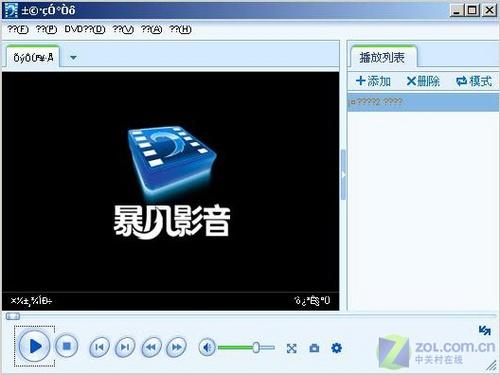Delete the entry with the 删除 button
The height and width of the screenshot is (375, 500).
tap(423, 81)
